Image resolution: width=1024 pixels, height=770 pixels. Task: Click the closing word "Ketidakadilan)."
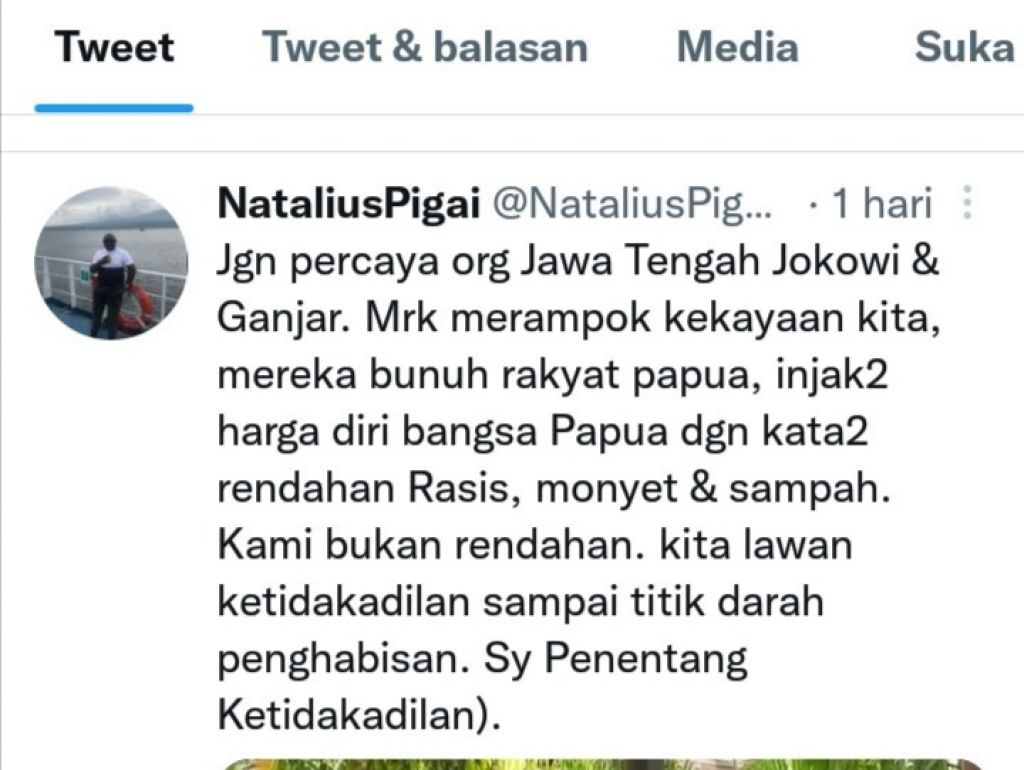359,715
